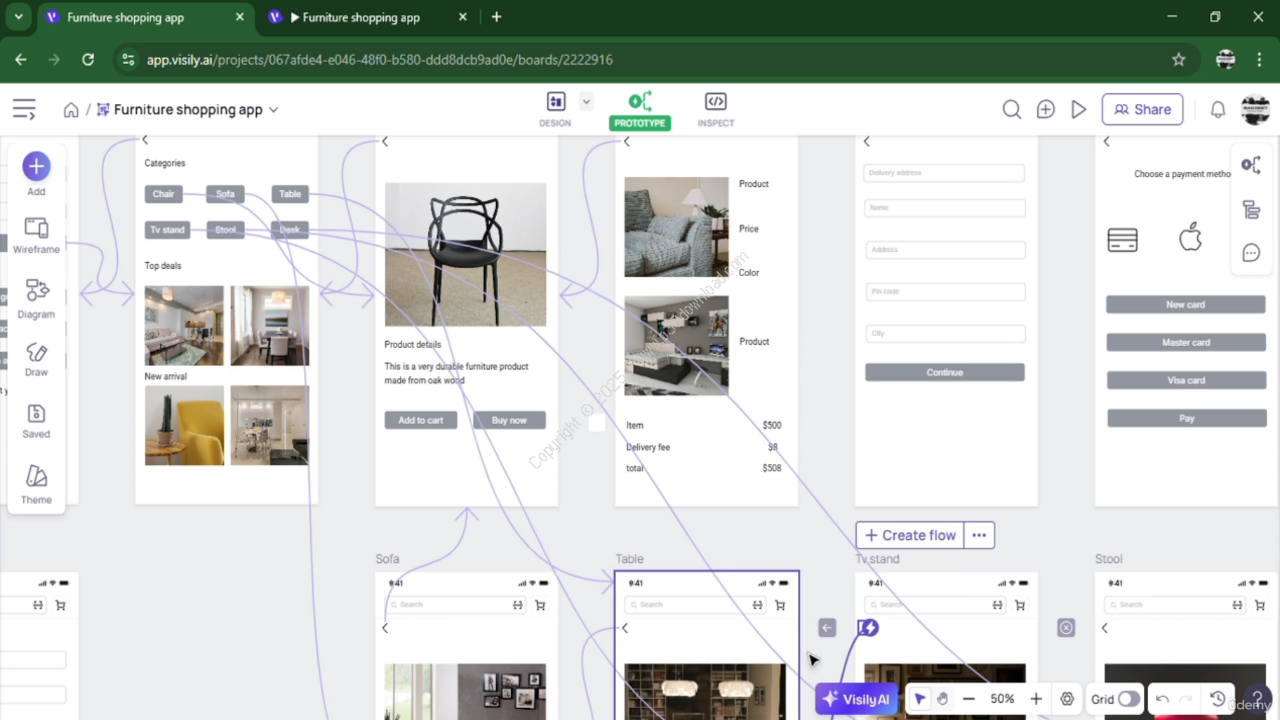Click the Share button
This screenshot has width=1280, height=720.
(1142, 110)
